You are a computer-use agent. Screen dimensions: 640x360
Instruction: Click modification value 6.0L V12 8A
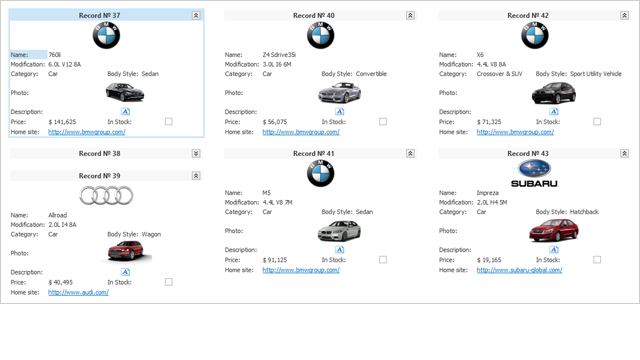click(x=64, y=64)
